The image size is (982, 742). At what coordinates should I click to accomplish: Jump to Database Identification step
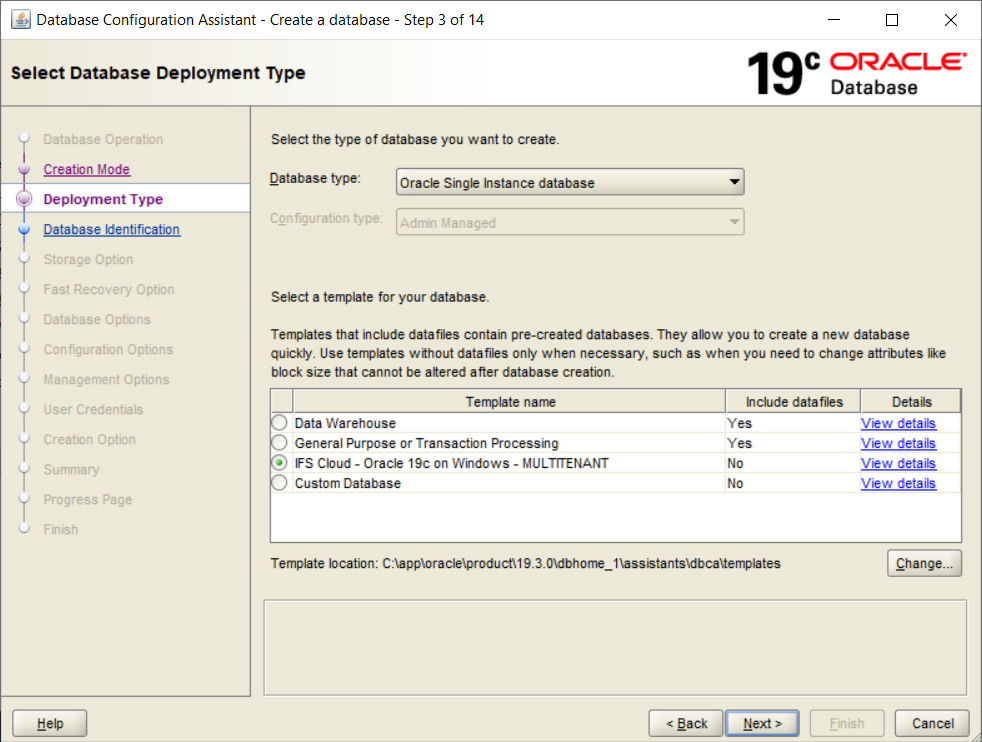112,230
